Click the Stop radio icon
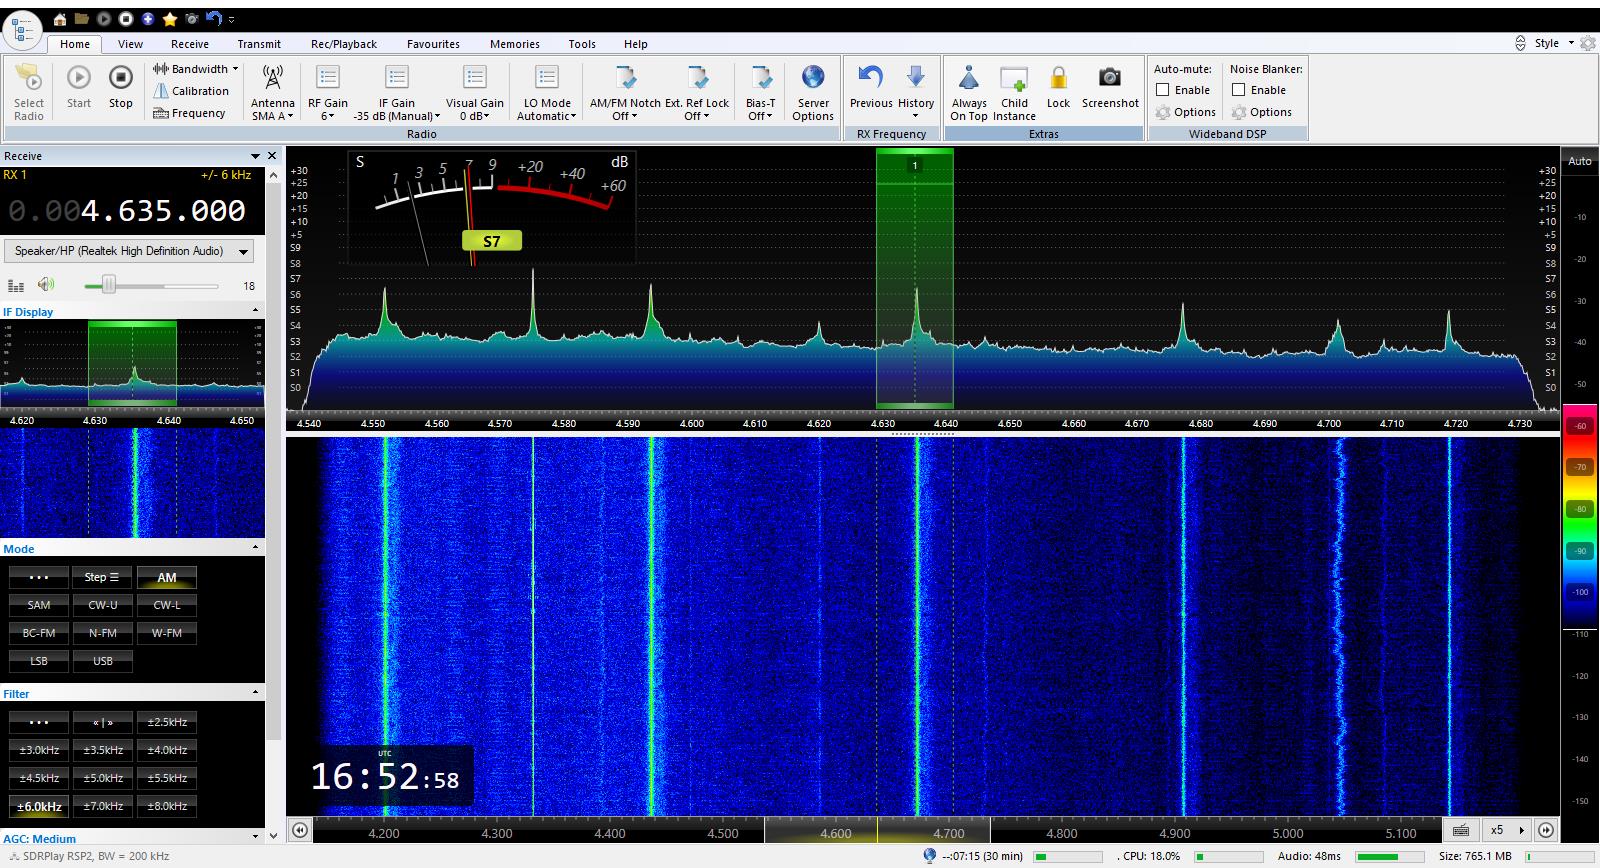The image size is (1600, 868). [120, 78]
